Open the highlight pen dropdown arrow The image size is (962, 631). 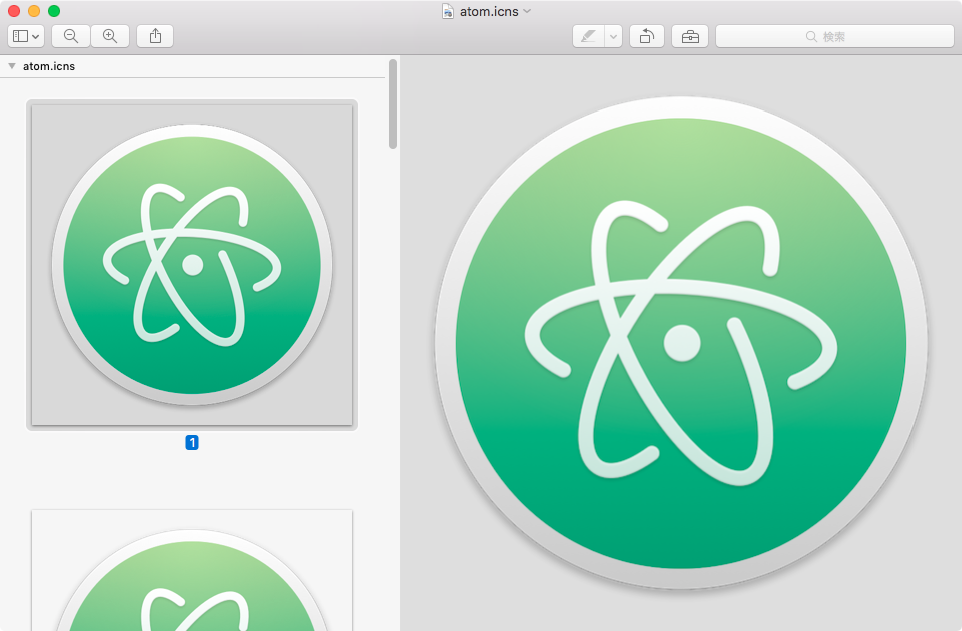click(x=613, y=36)
